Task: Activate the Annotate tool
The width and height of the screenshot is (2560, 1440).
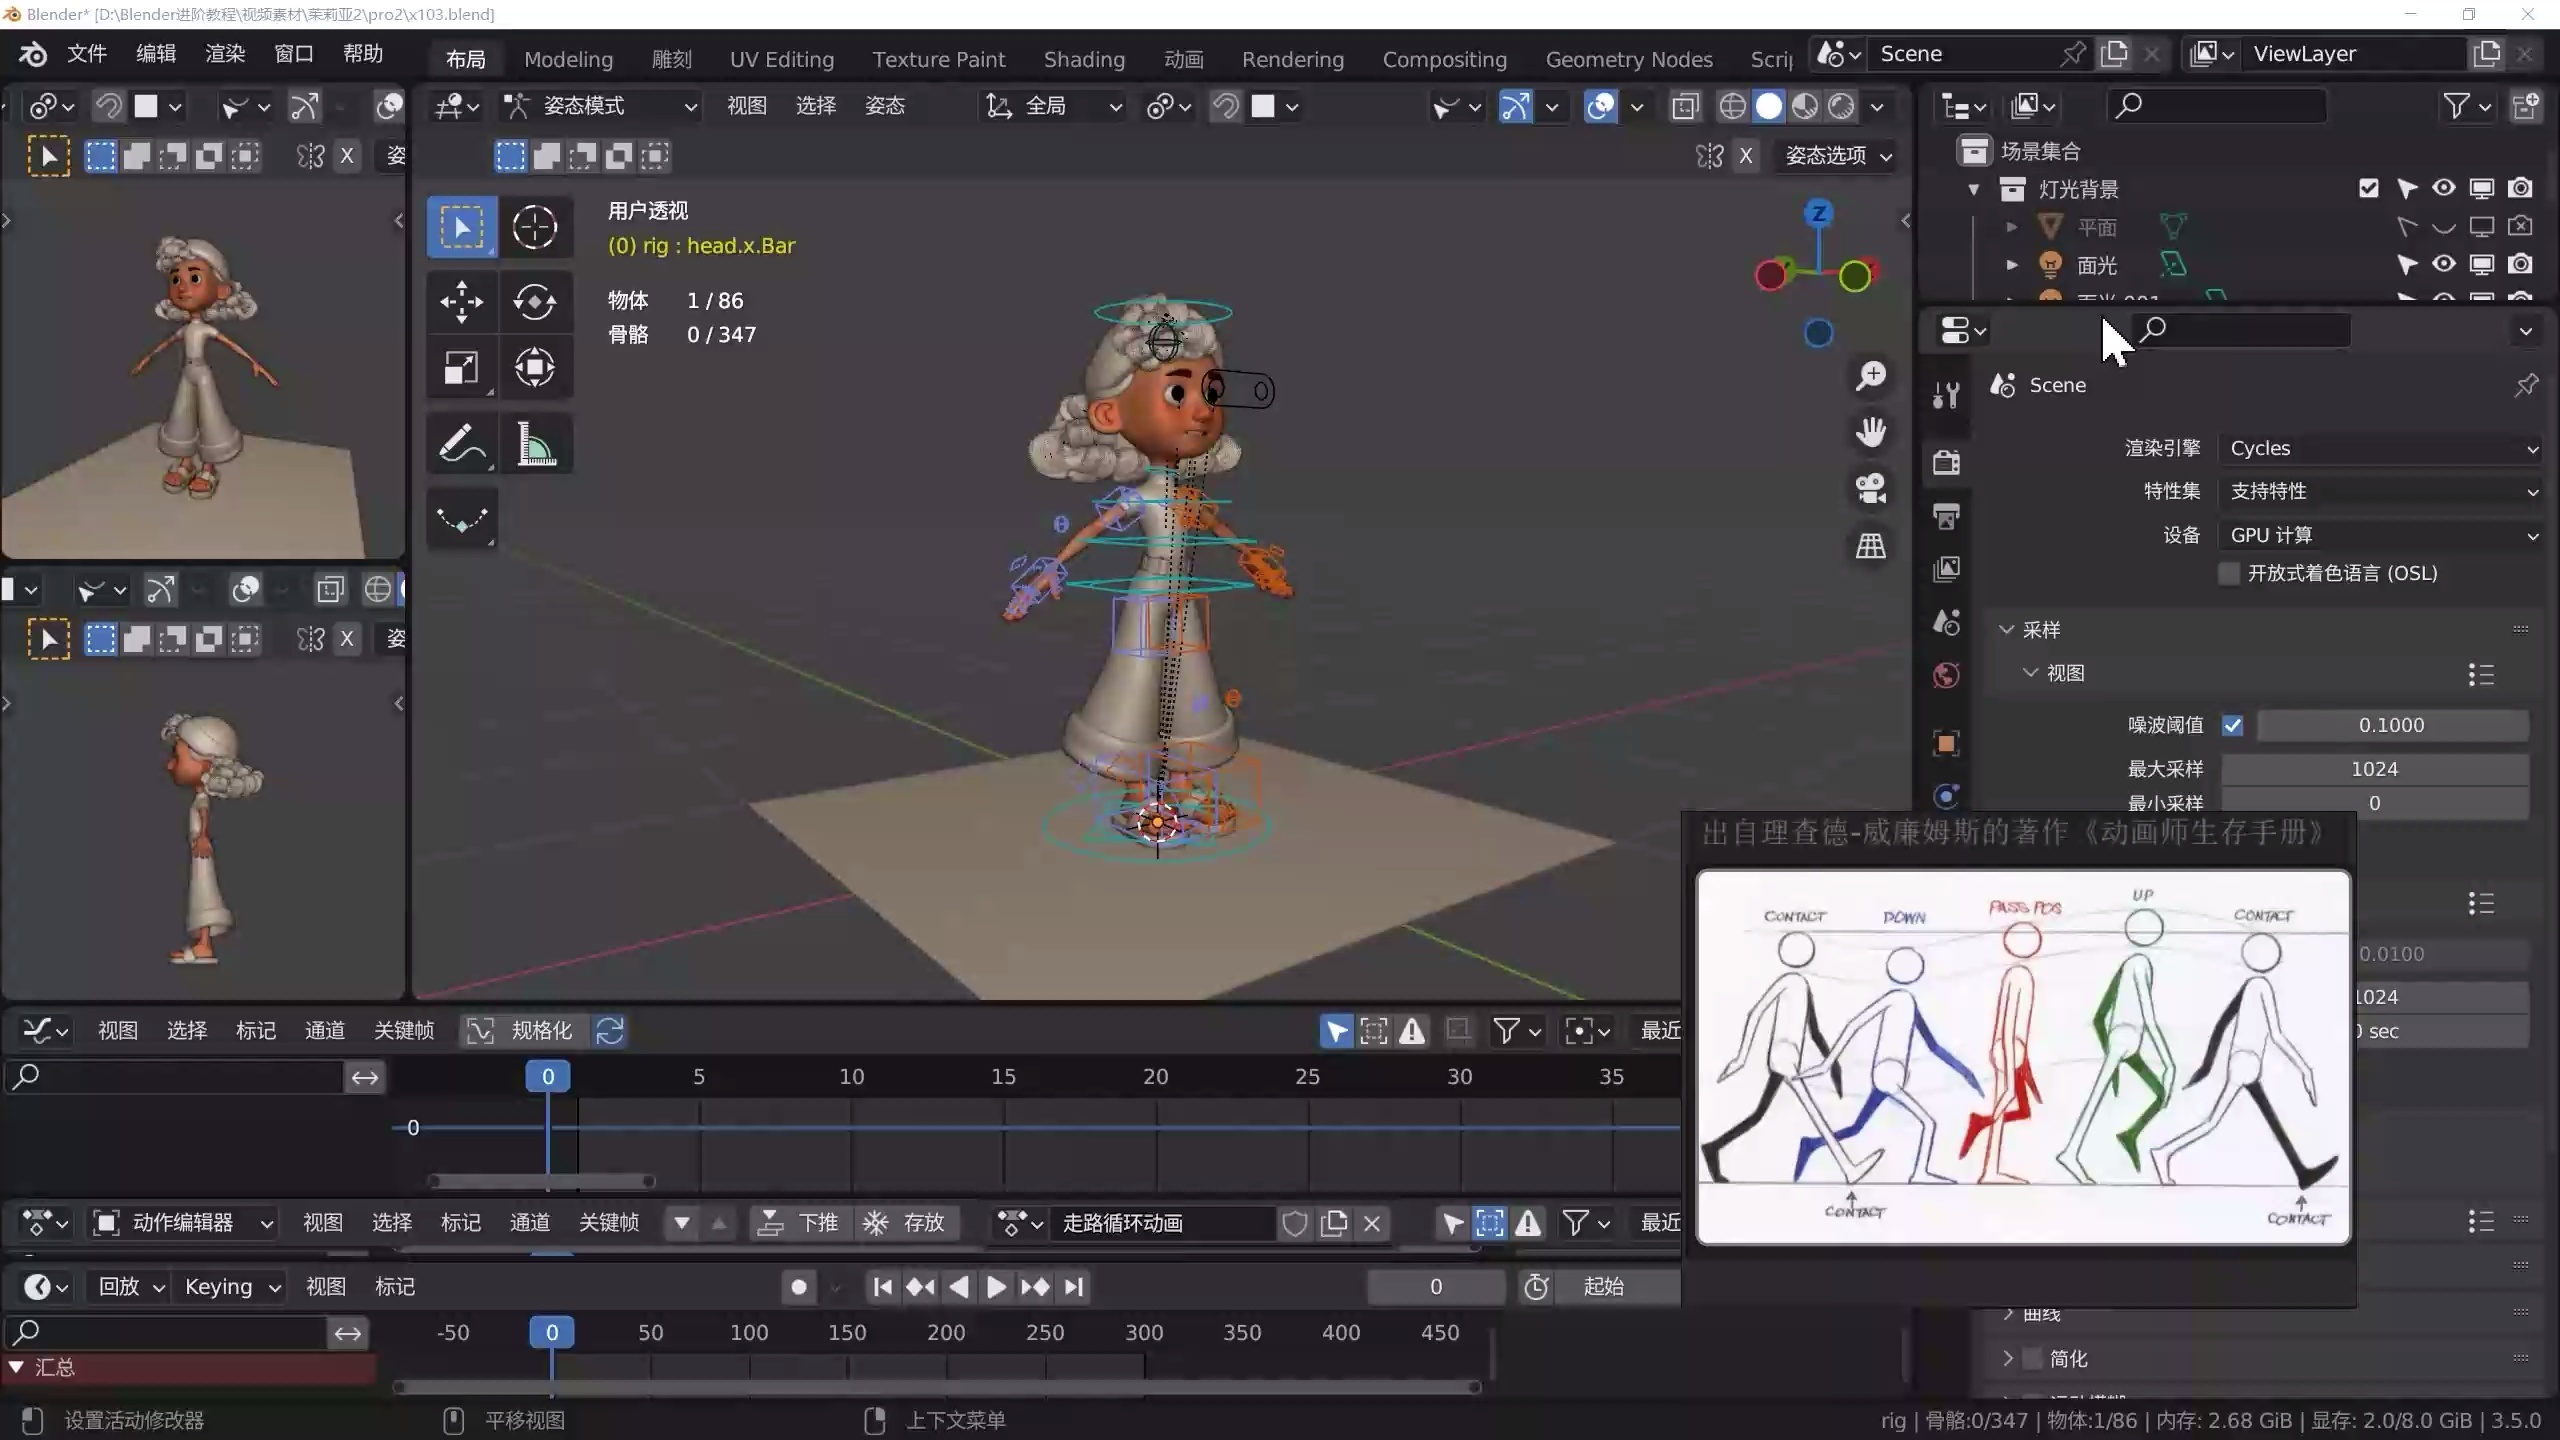Action: tap(462, 443)
